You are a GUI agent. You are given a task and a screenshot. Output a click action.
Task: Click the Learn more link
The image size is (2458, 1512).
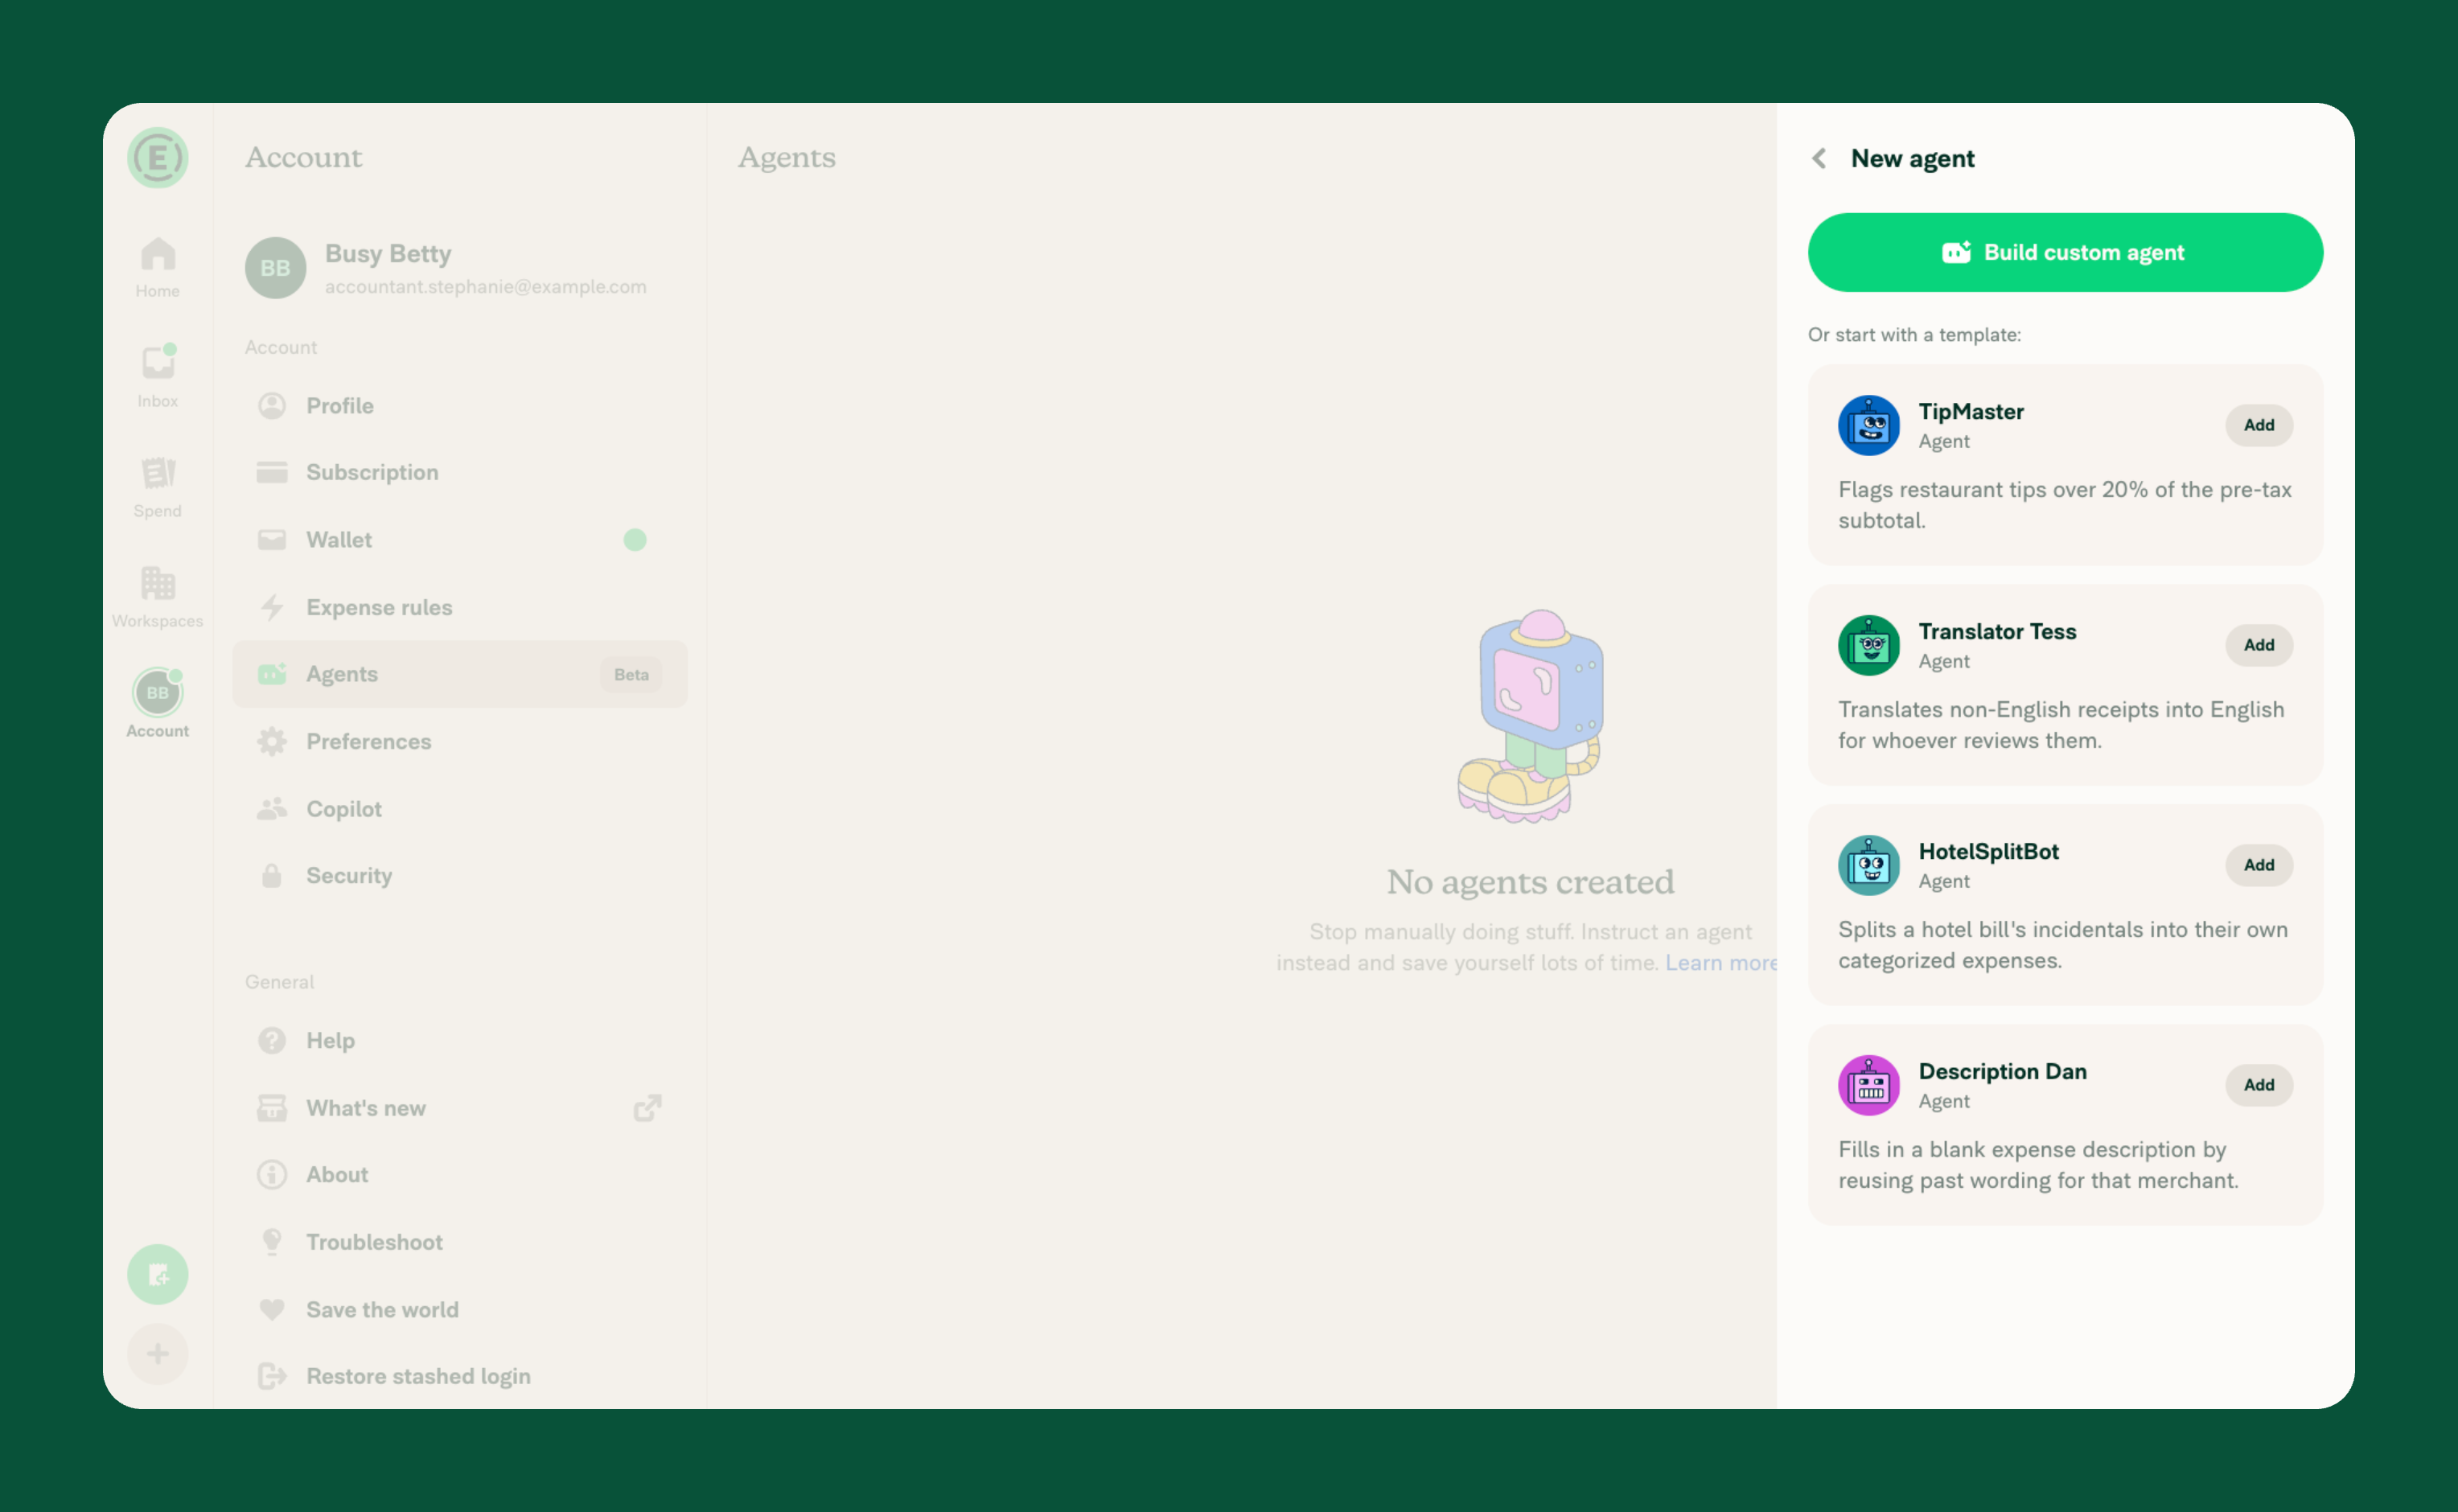point(1720,963)
